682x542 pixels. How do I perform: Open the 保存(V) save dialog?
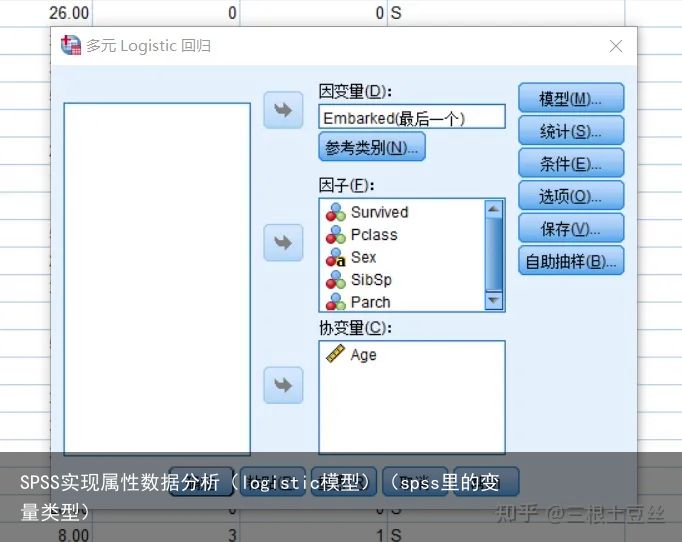coord(571,228)
